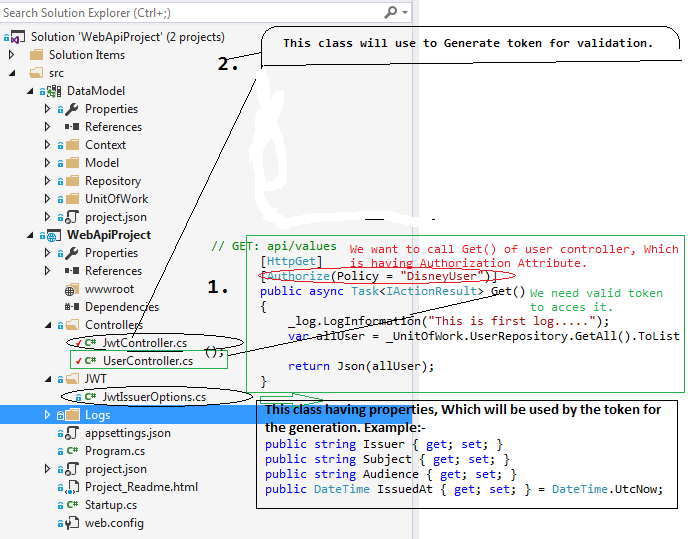Screen dimensions: 694x539
Task: Collapse the DataModel project node
Action: click(30, 91)
